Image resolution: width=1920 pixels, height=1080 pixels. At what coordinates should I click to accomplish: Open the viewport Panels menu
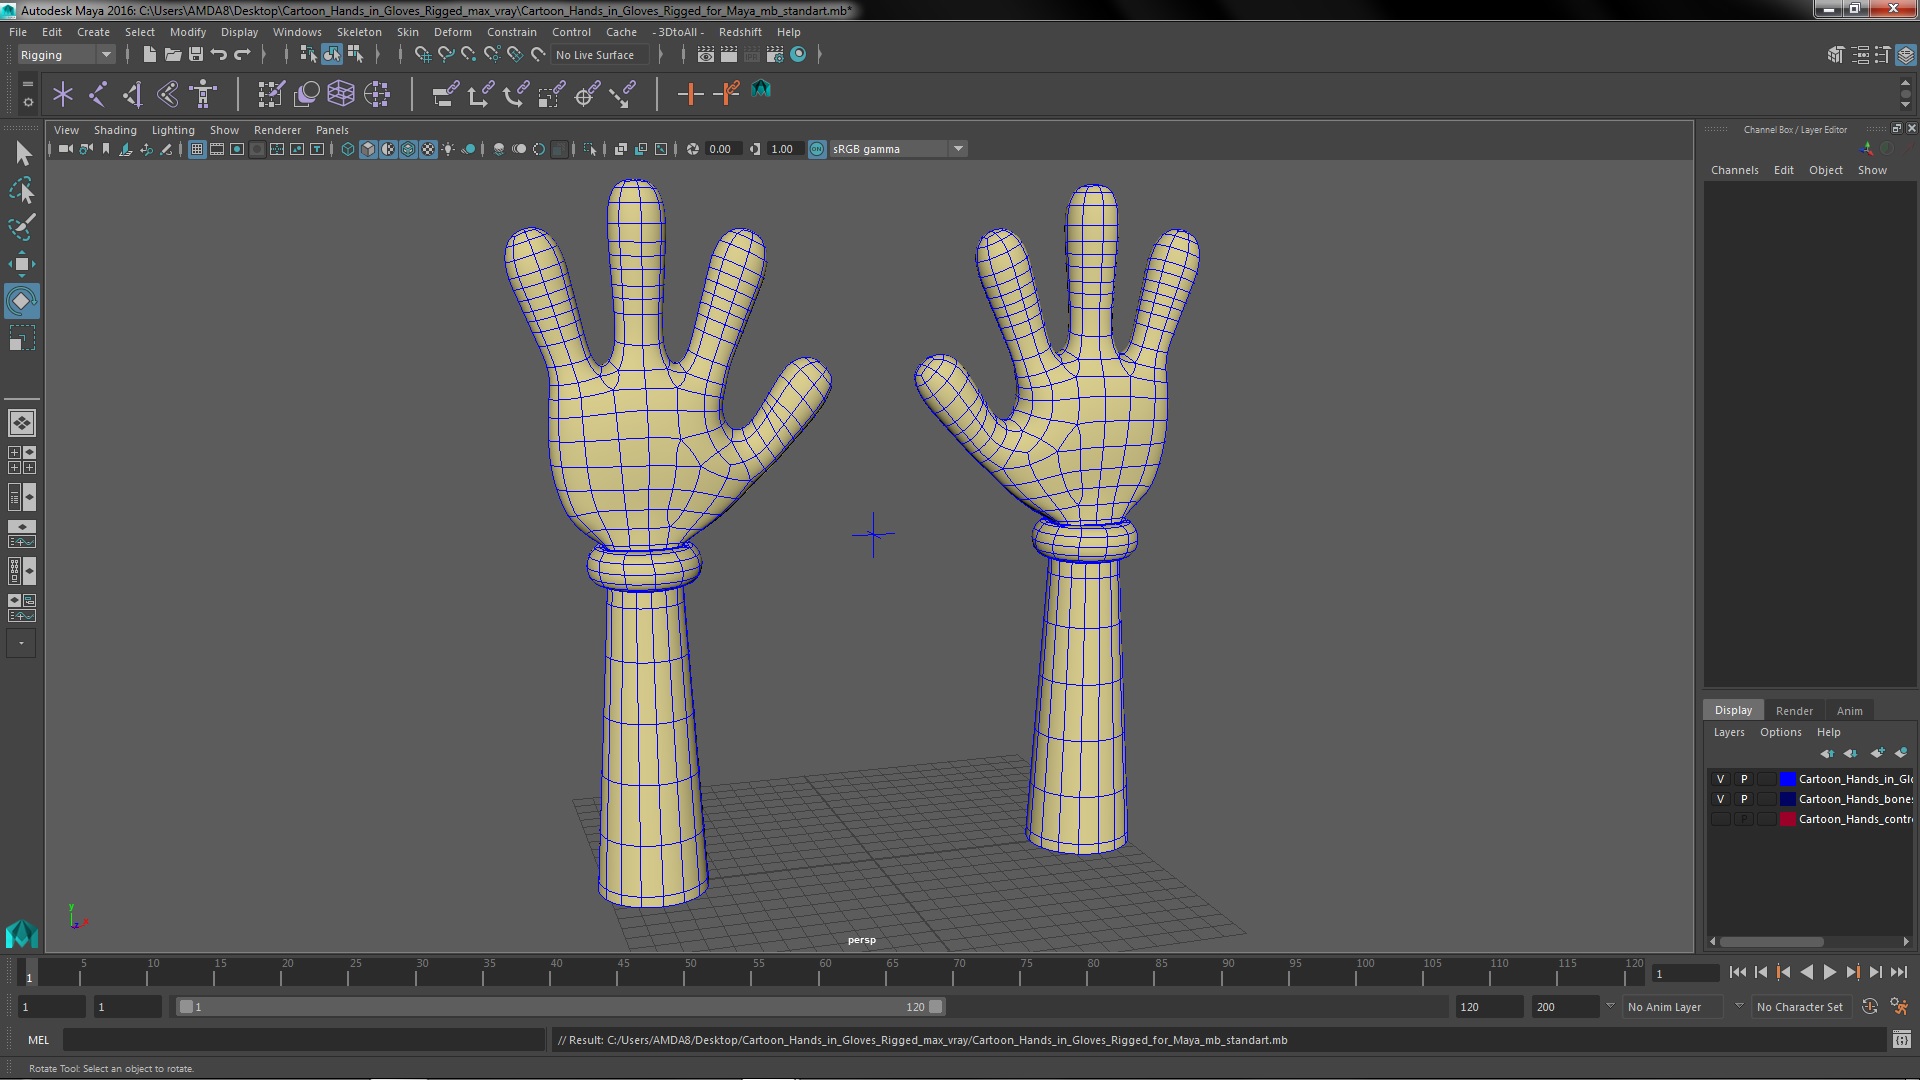(332, 130)
